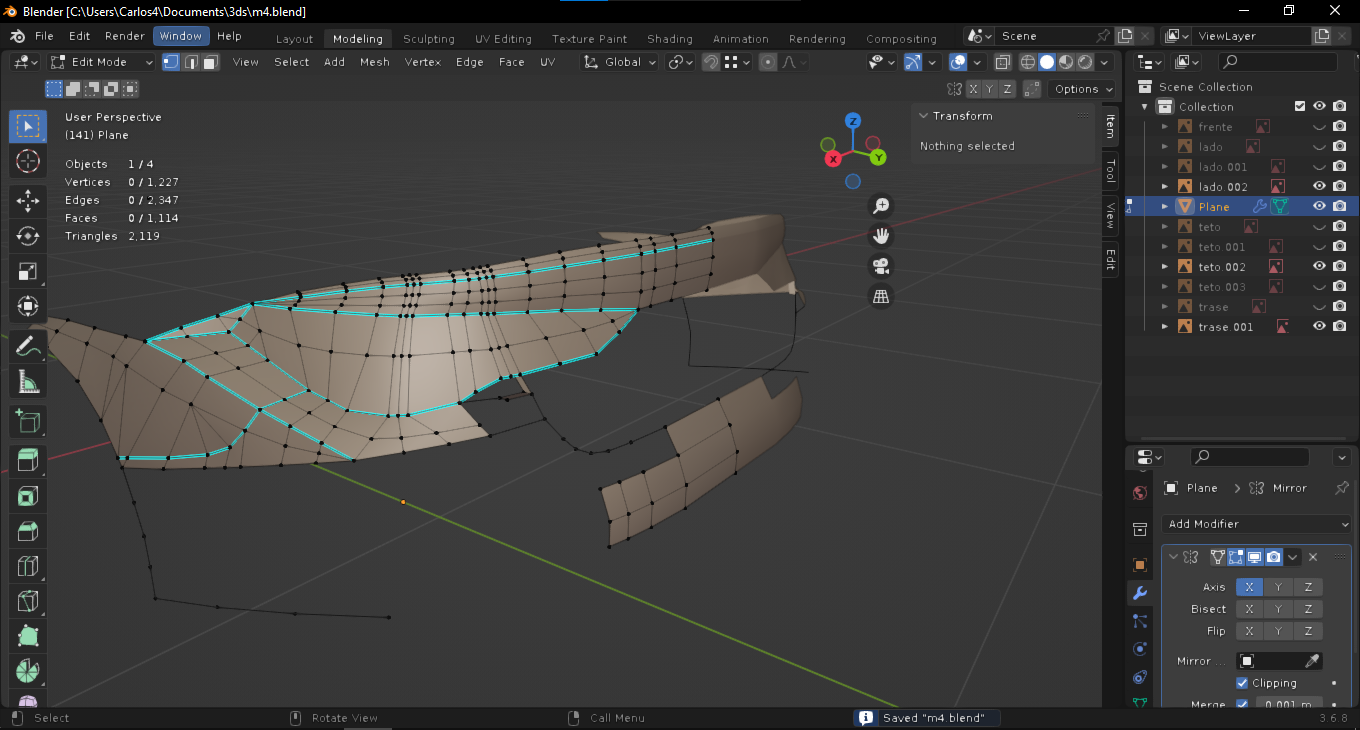Open the Mesh menu

pos(374,62)
